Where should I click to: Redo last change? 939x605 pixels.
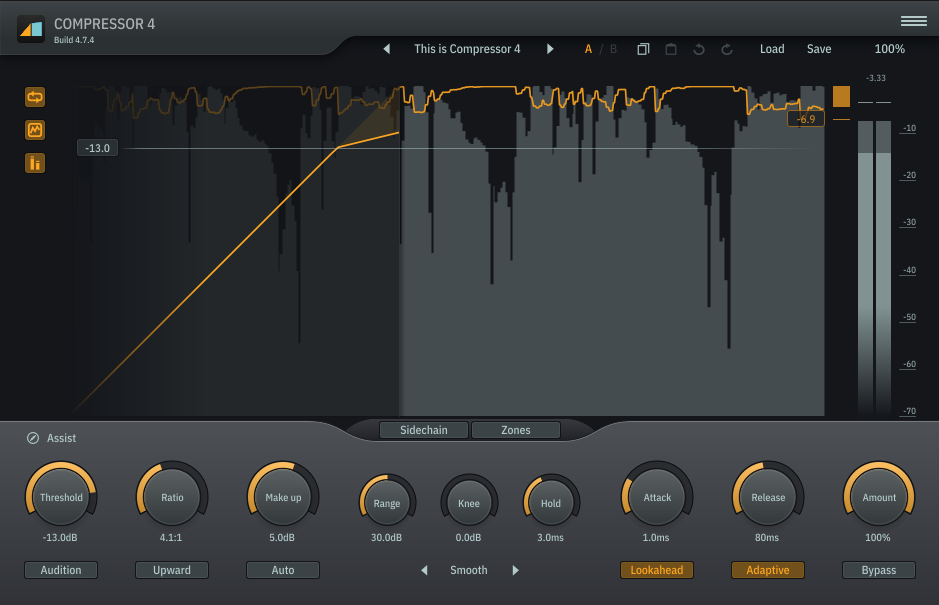726,49
